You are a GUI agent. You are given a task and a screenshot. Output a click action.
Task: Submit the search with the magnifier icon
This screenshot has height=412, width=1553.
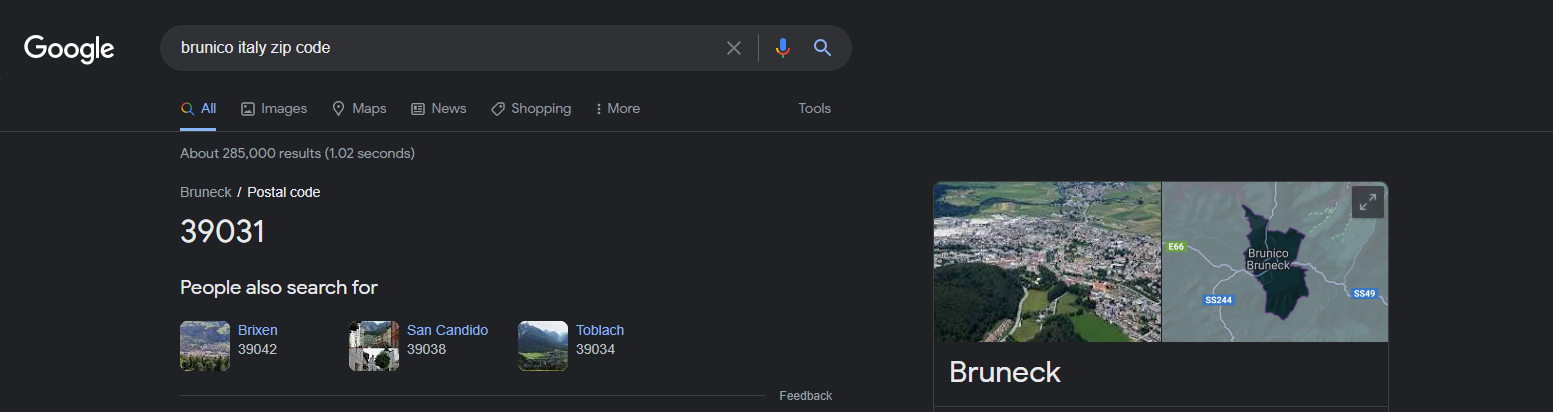click(x=822, y=48)
